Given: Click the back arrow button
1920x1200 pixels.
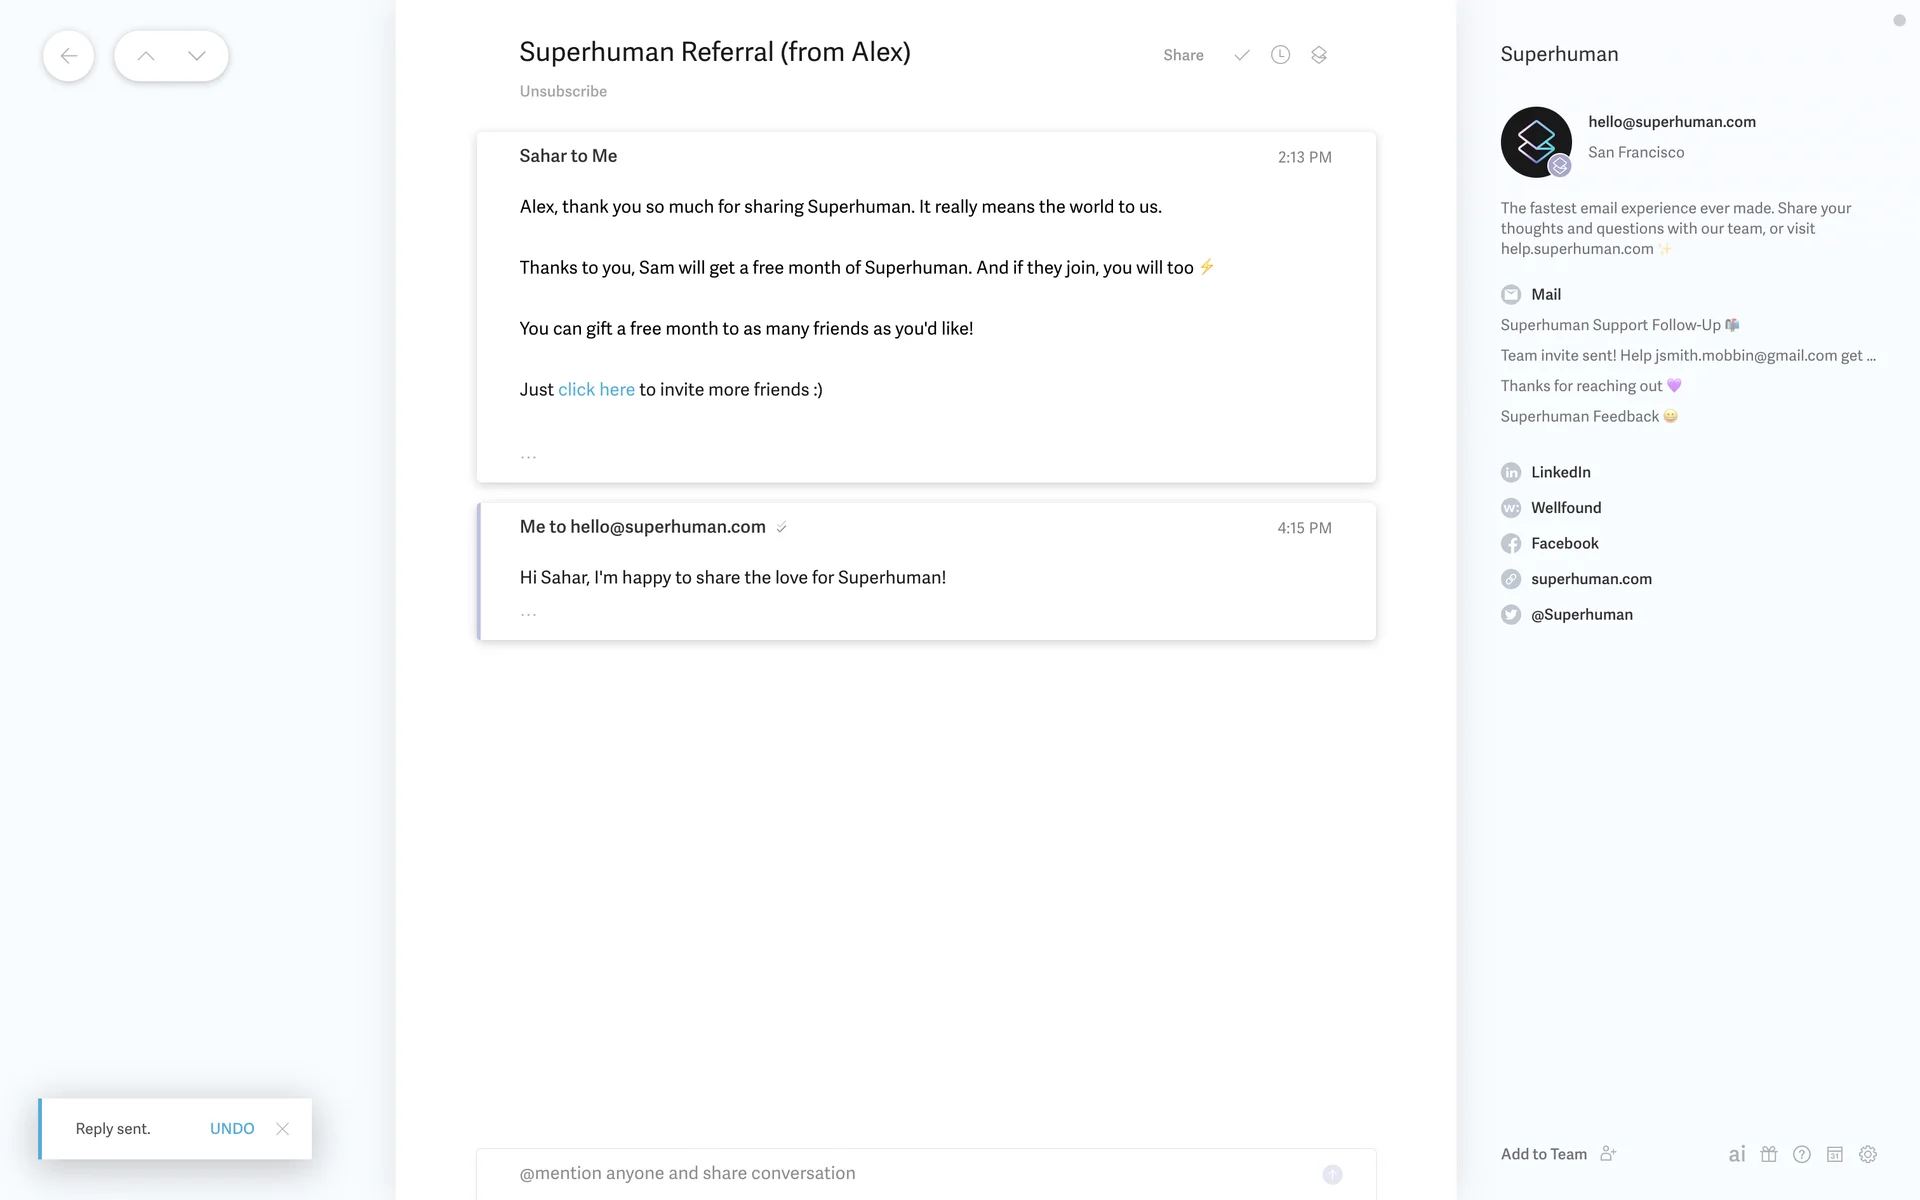Looking at the screenshot, I should (68, 56).
